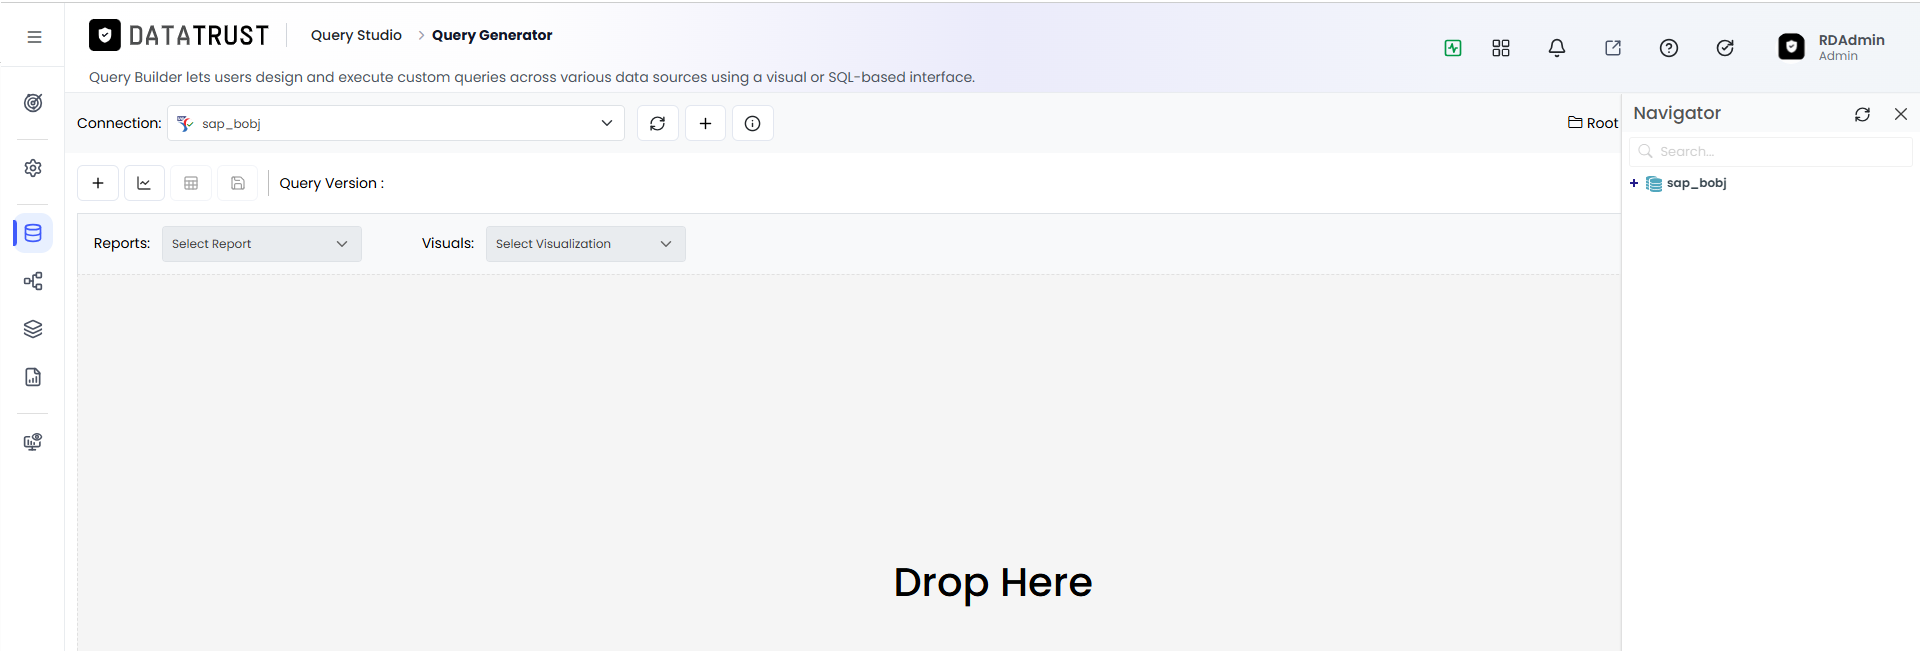Open the settings gear sidebar icon

tap(33, 168)
